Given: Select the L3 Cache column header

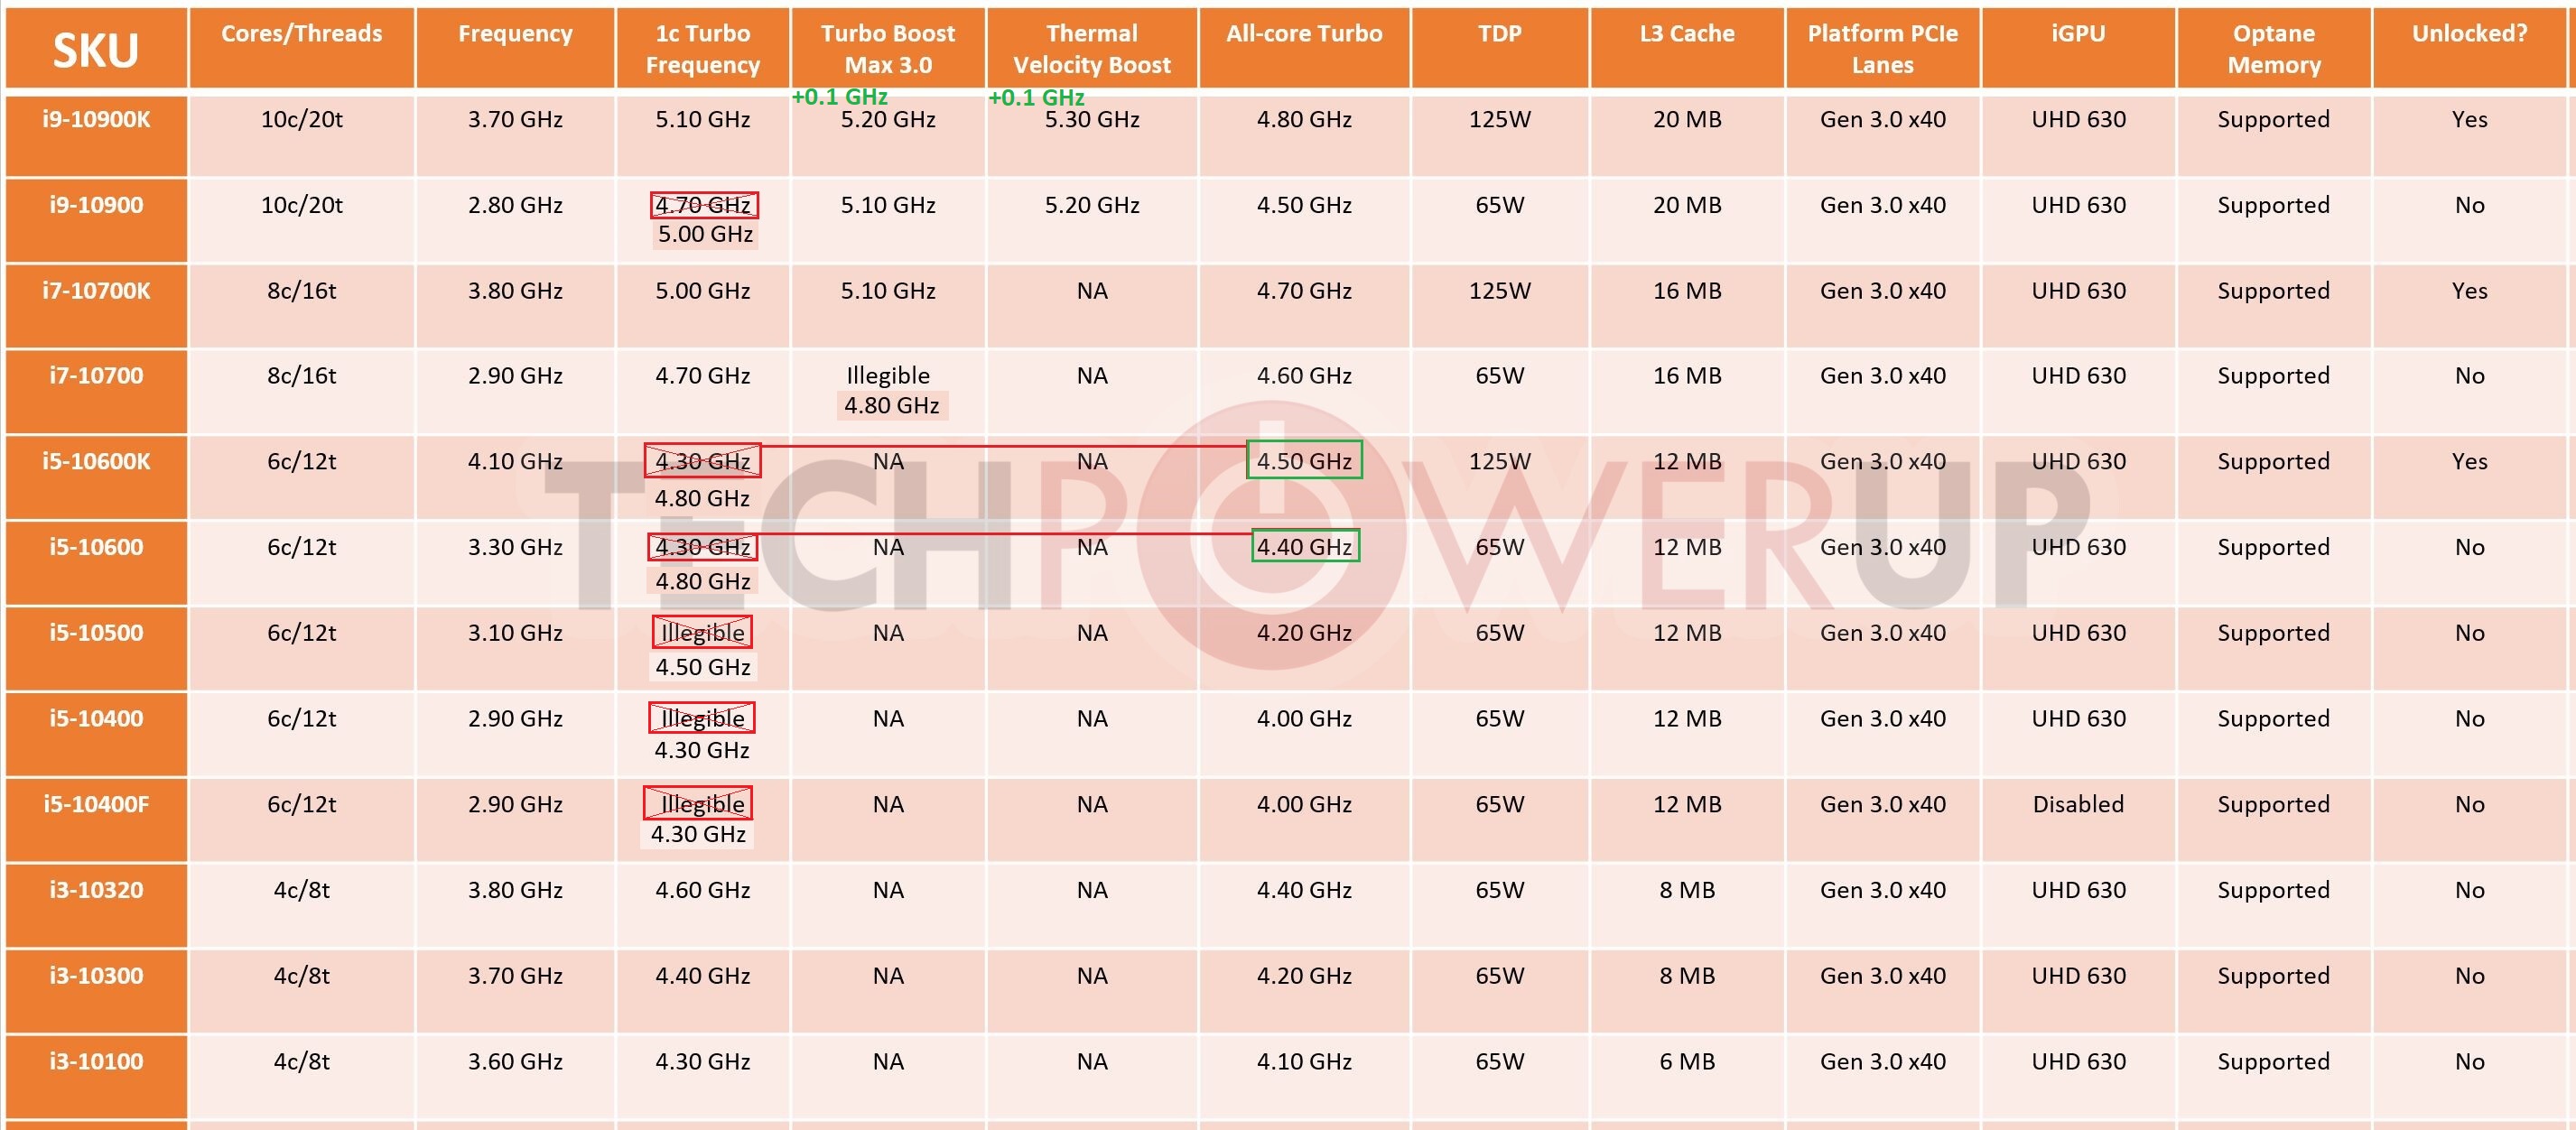Looking at the screenshot, I should 1687,48.
